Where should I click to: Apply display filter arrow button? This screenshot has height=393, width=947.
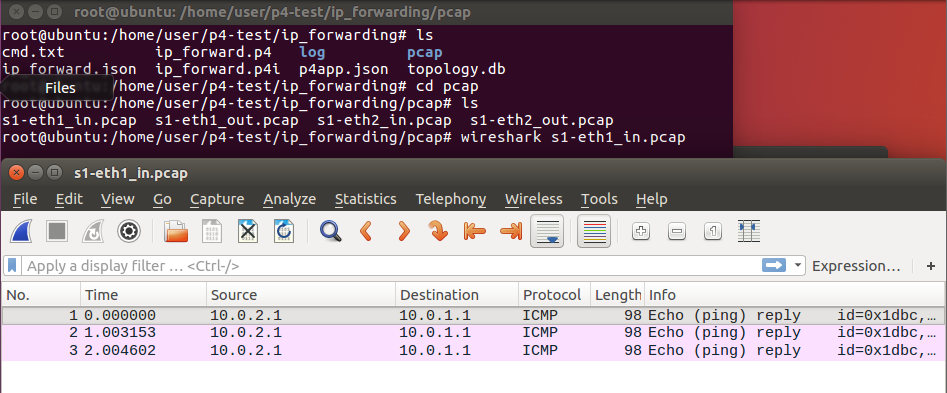point(774,266)
